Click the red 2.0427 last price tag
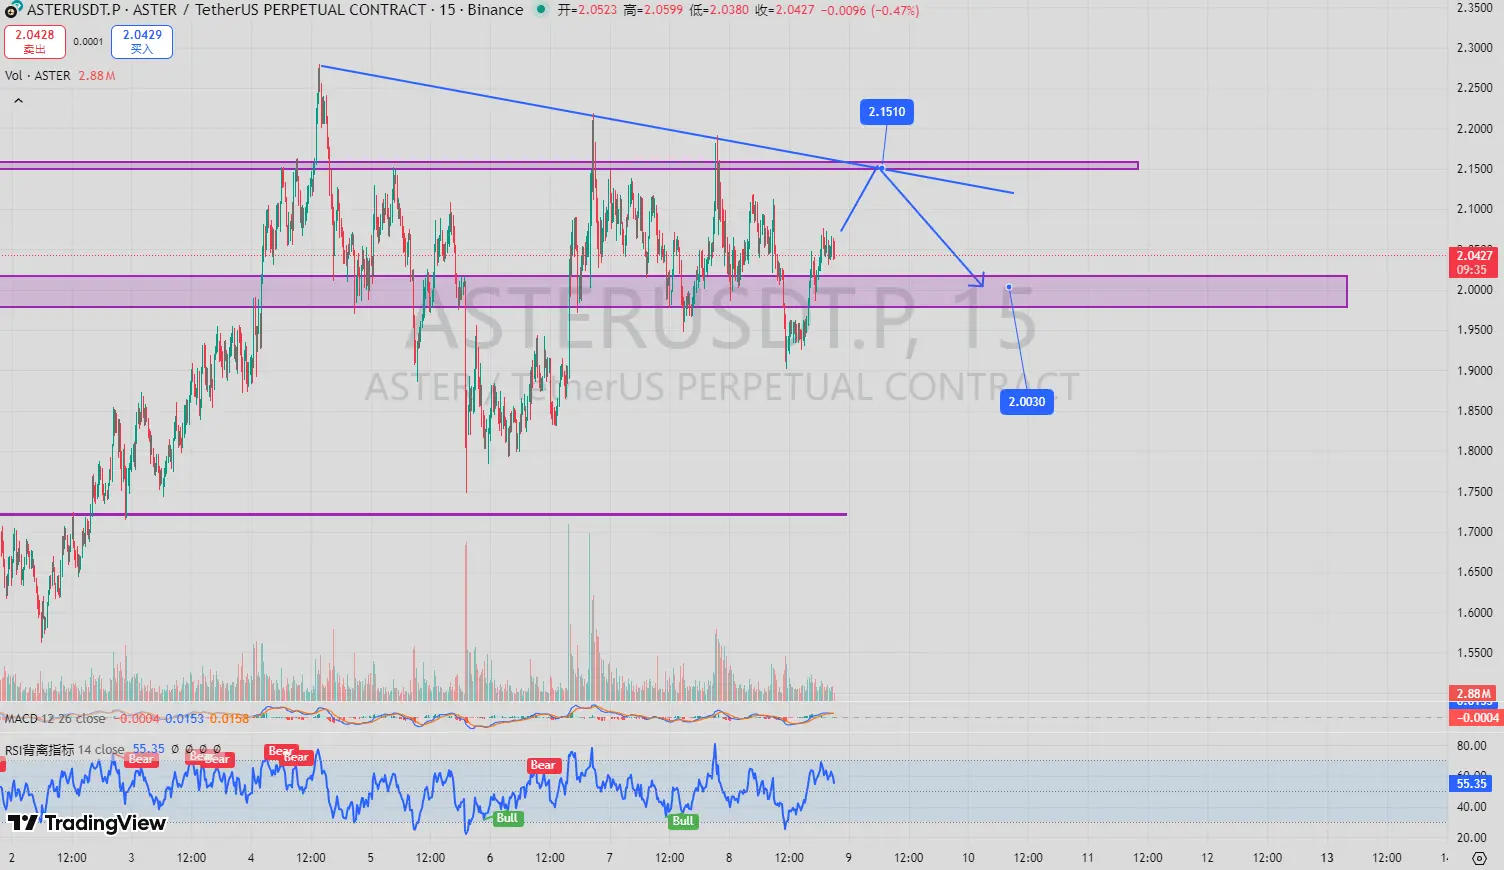Image resolution: width=1504 pixels, height=870 pixels. [1473, 262]
